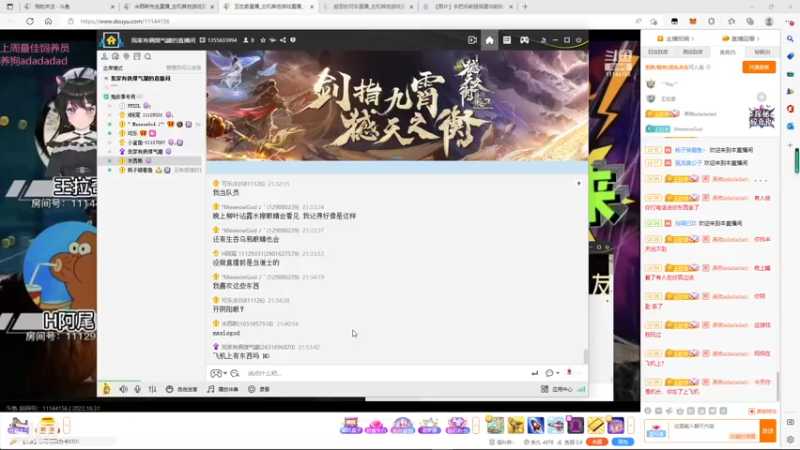
Task: Open the game controller emoji dropdown in chat input
Action: click(218, 373)
